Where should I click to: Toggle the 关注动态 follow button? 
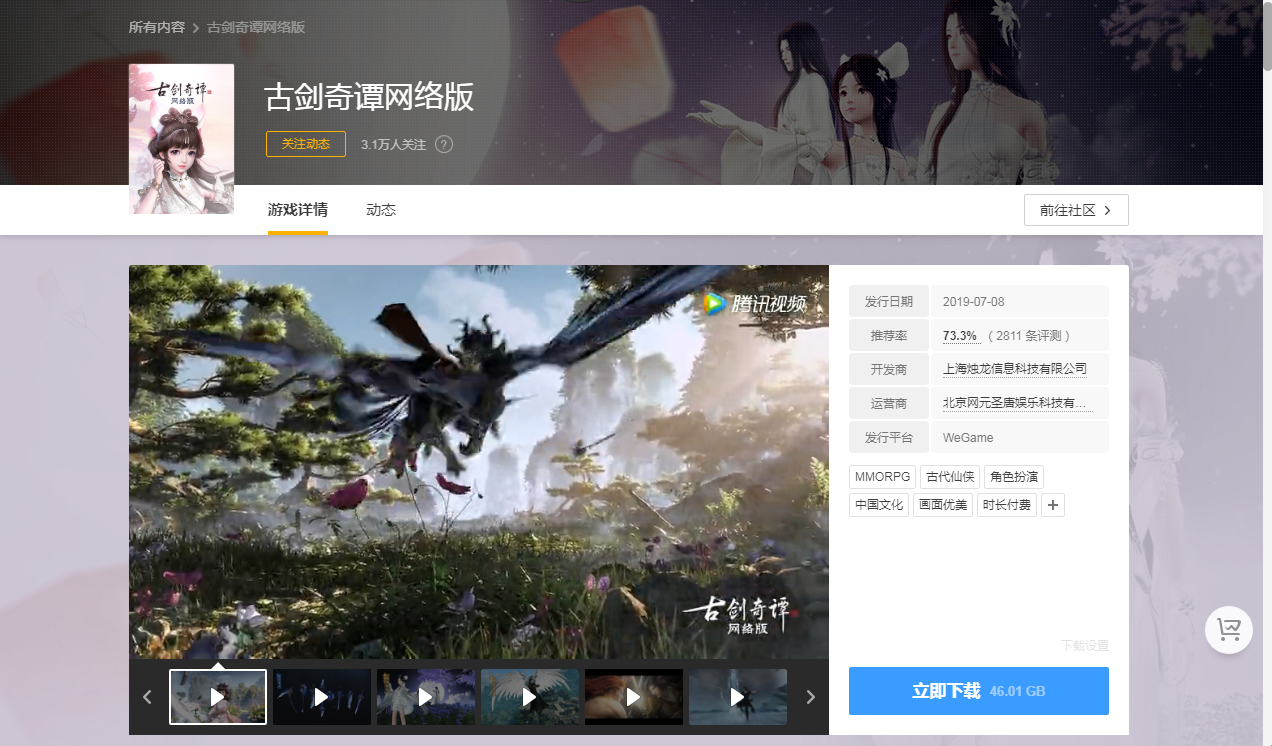coord(306,144)
